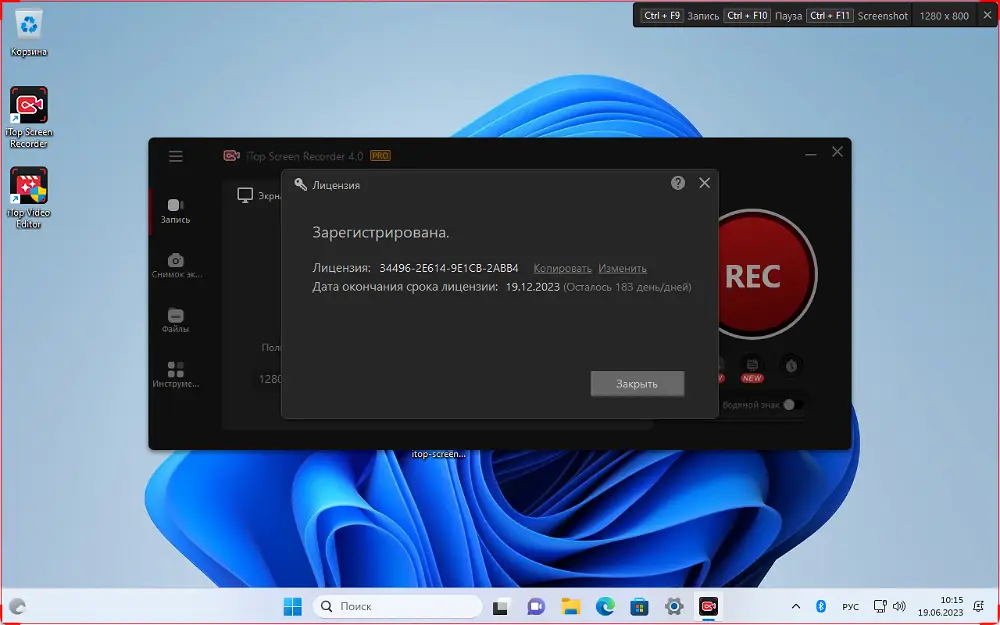The image size is (1000, 625).
Task: Click the help question mark icon in dialog
Action: point(678,183)
